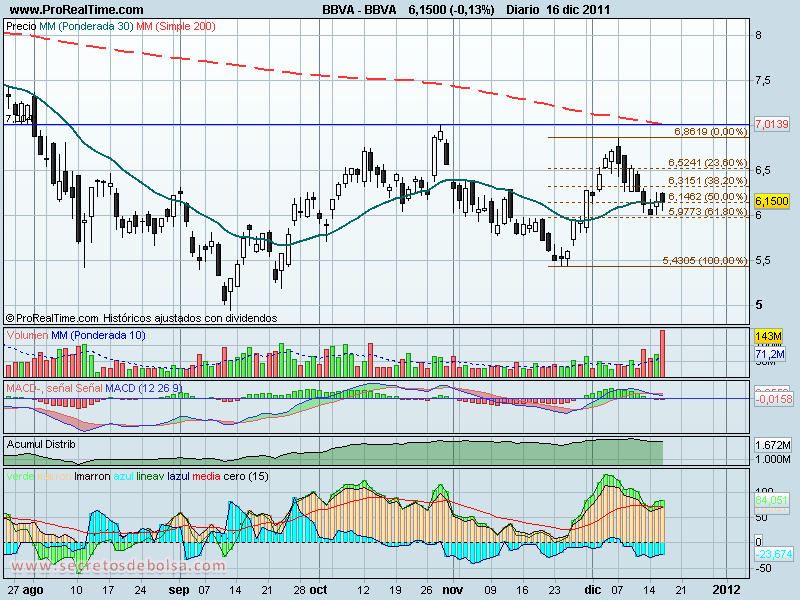Click the Volumen indicator label
Image resolution: width=800 pixels, height=600 pixels.
tap(28, 335)
